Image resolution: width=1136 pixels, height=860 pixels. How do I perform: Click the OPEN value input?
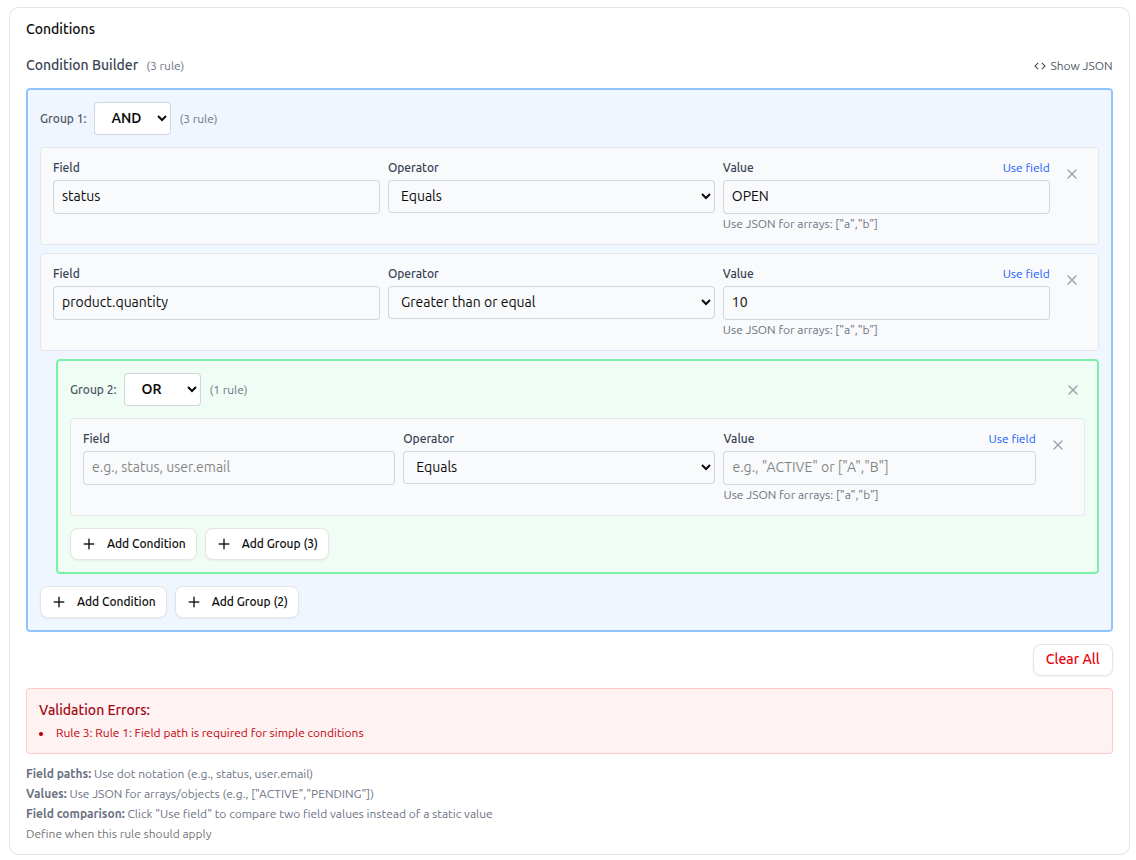point(885,196)
